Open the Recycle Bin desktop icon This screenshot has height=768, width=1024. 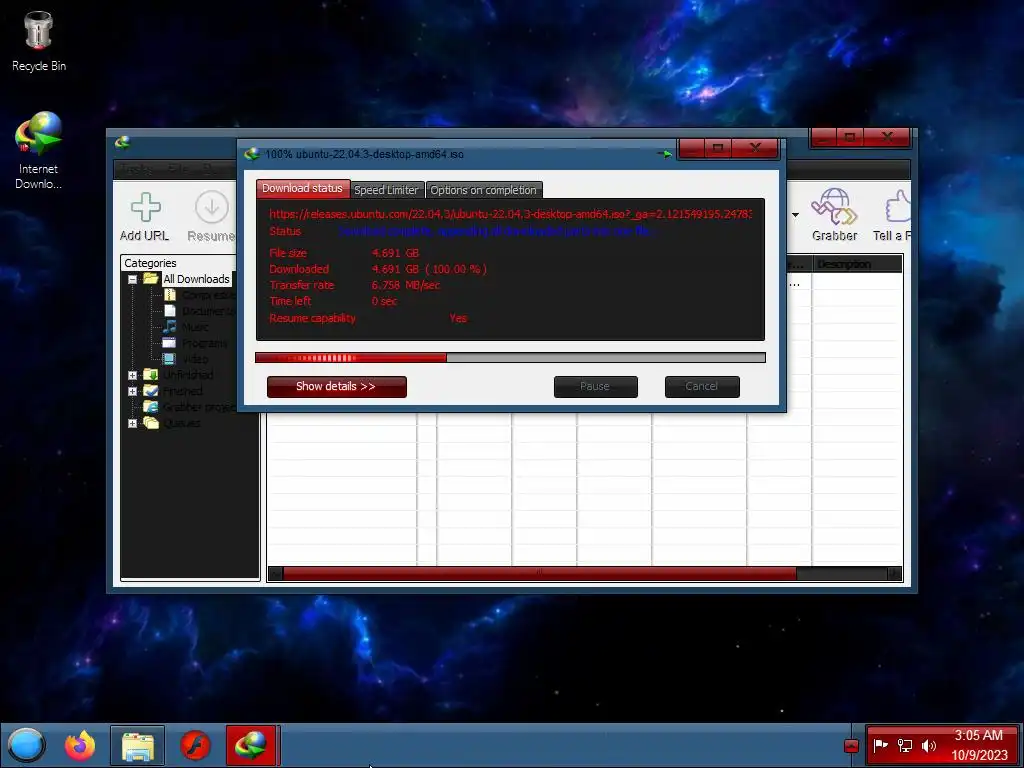click(x=39, y=41)
